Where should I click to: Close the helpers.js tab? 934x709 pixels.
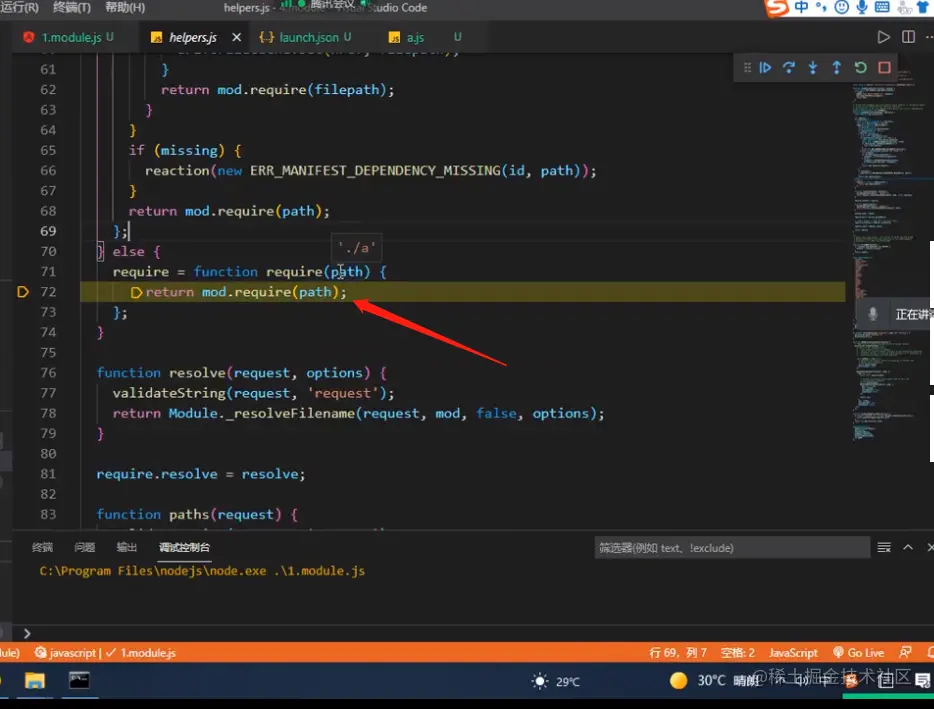click(x=236, y=37)
